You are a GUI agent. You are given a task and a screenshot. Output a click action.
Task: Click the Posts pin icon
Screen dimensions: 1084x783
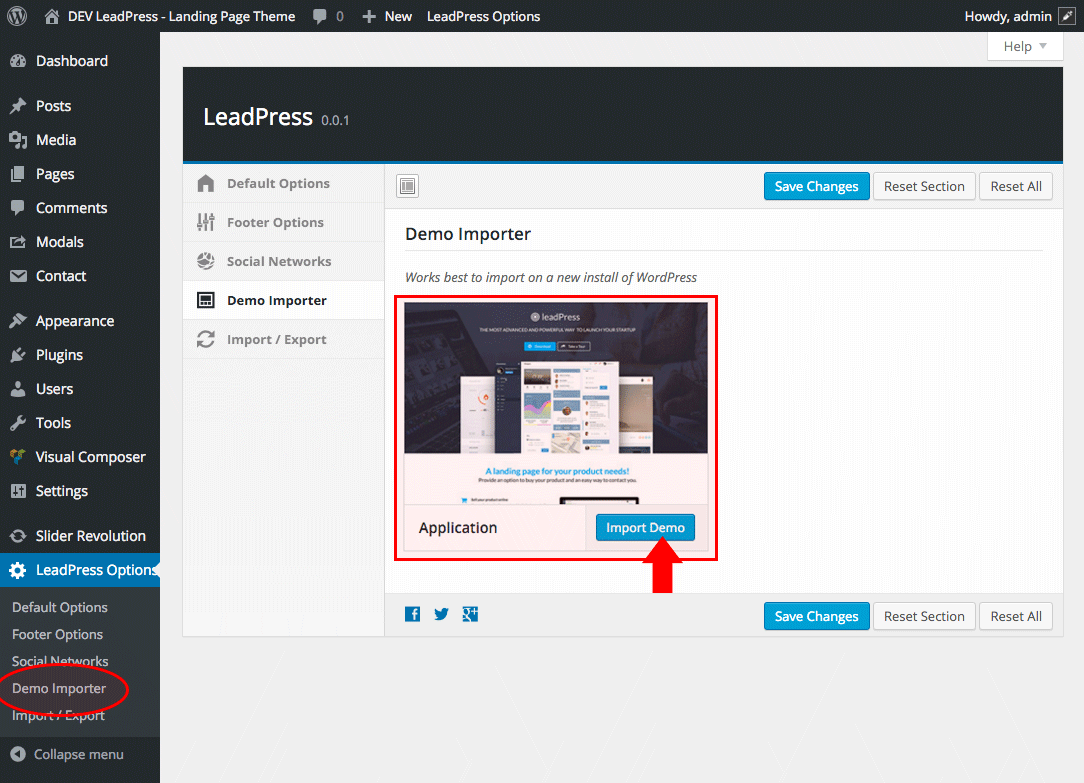(18, 106)
